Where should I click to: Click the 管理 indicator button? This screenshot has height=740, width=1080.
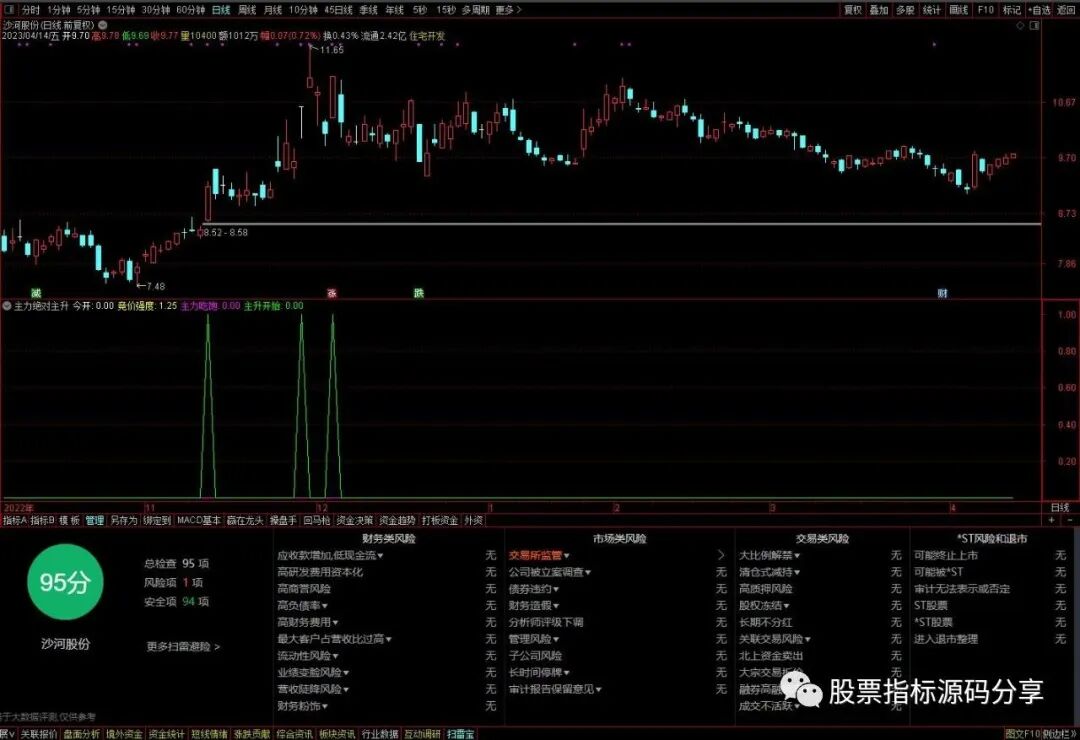coord(94,521)
